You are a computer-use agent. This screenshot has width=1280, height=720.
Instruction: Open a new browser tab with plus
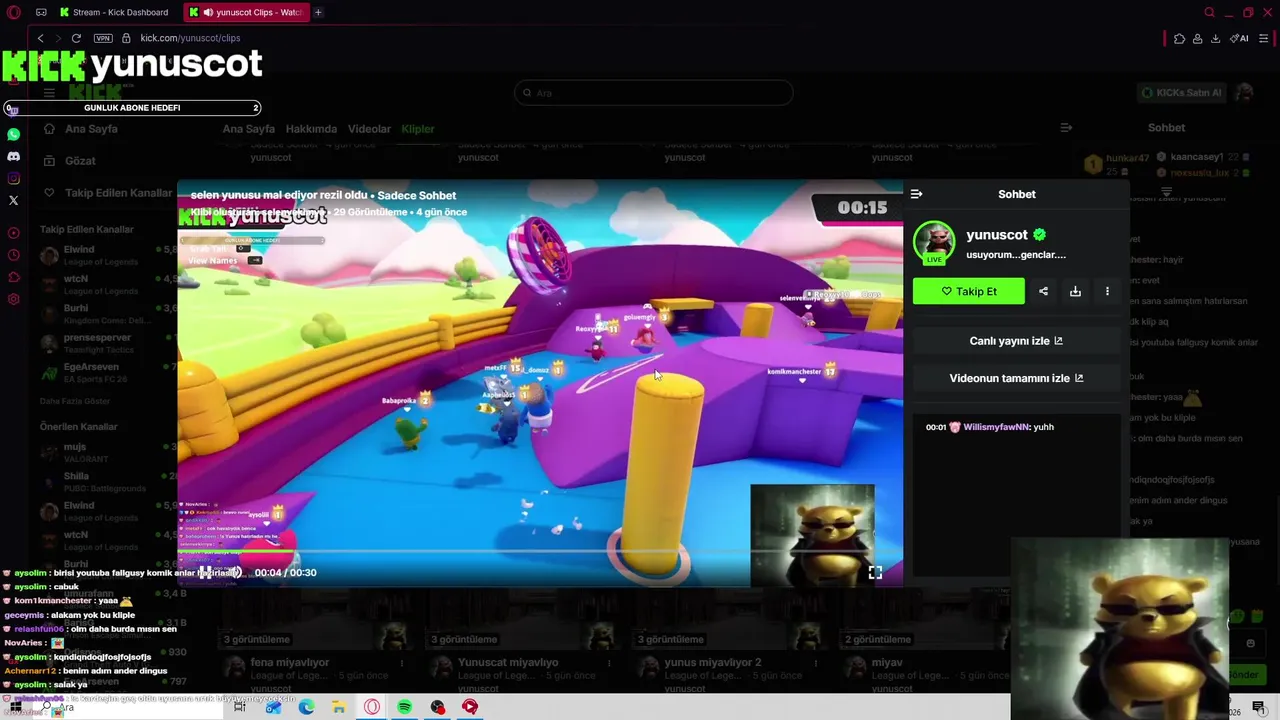click(x=318, y=12)
